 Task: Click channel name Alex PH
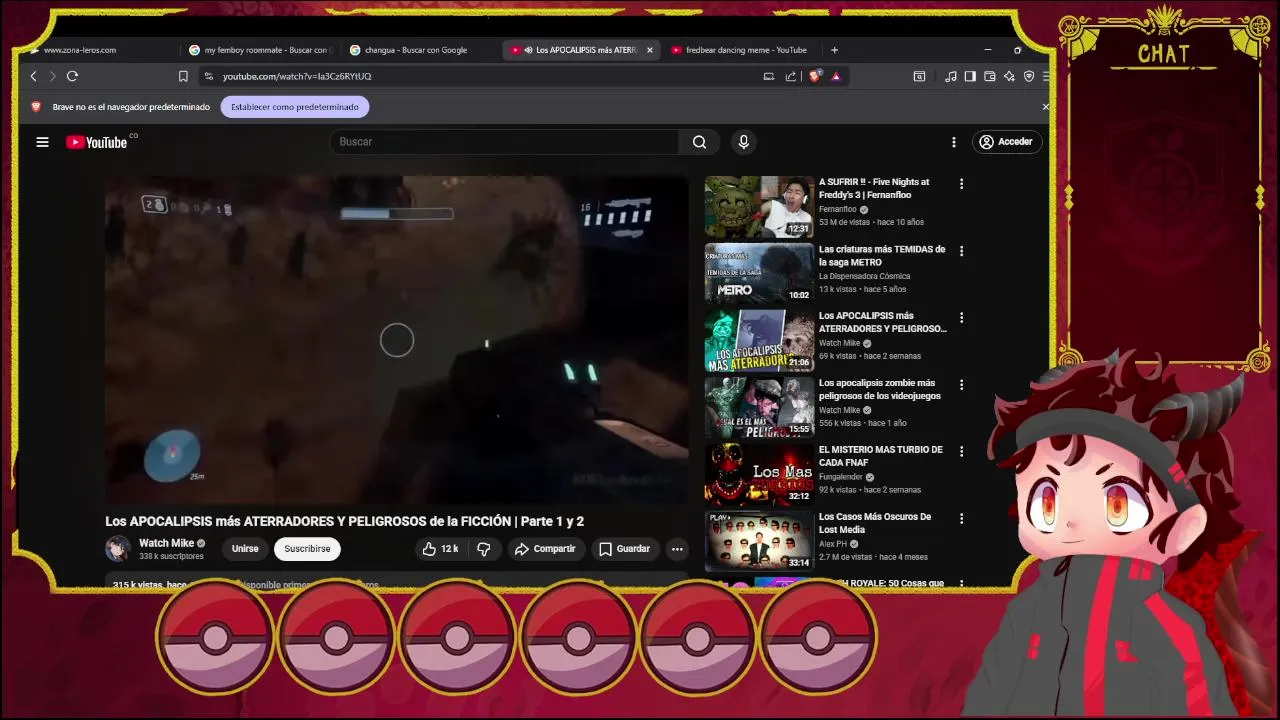(x=833, y=544)
